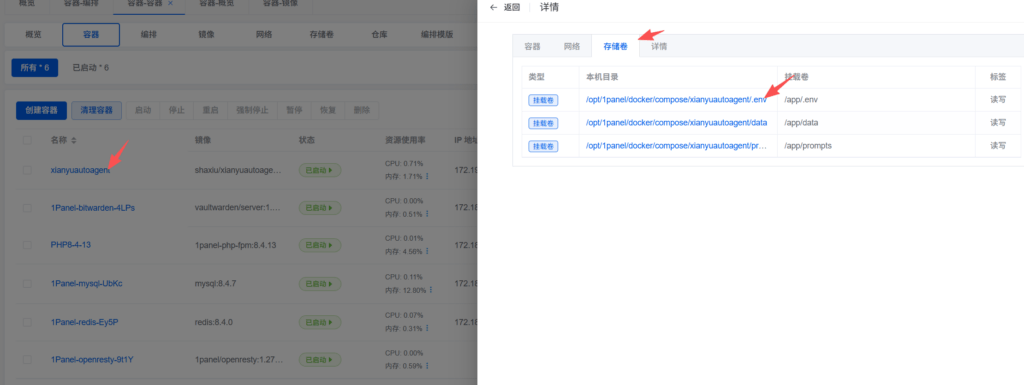The height and width of the screenshot is (385, 1024).
Task: Click the /app/prompts mount path cell
Action: point(808,146)
